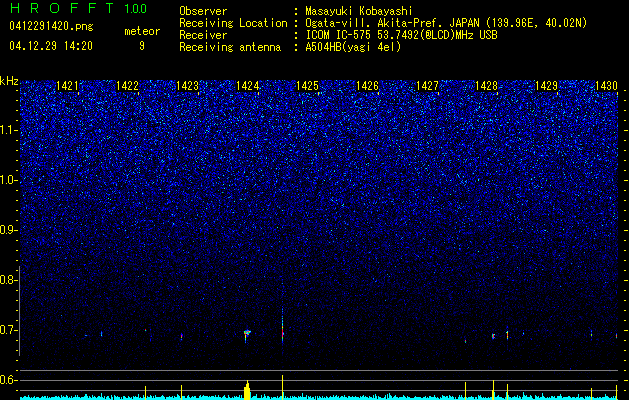629x400 pixels.
Task: Click the green 'meteor' label
Action: (142, 31)
